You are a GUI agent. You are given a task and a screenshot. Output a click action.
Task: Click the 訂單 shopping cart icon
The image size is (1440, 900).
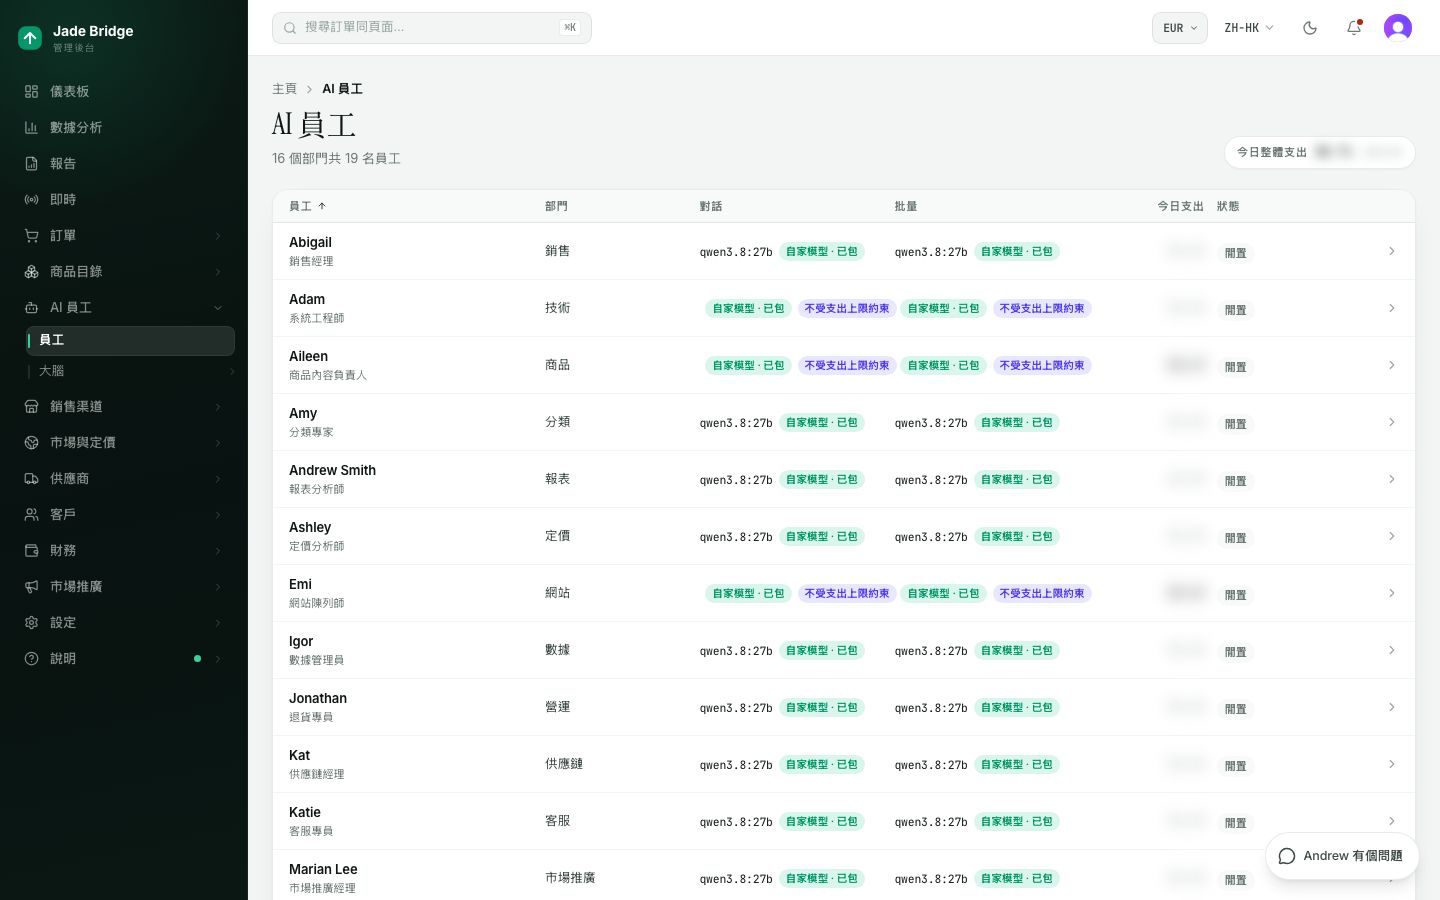(x=31, y=235)
